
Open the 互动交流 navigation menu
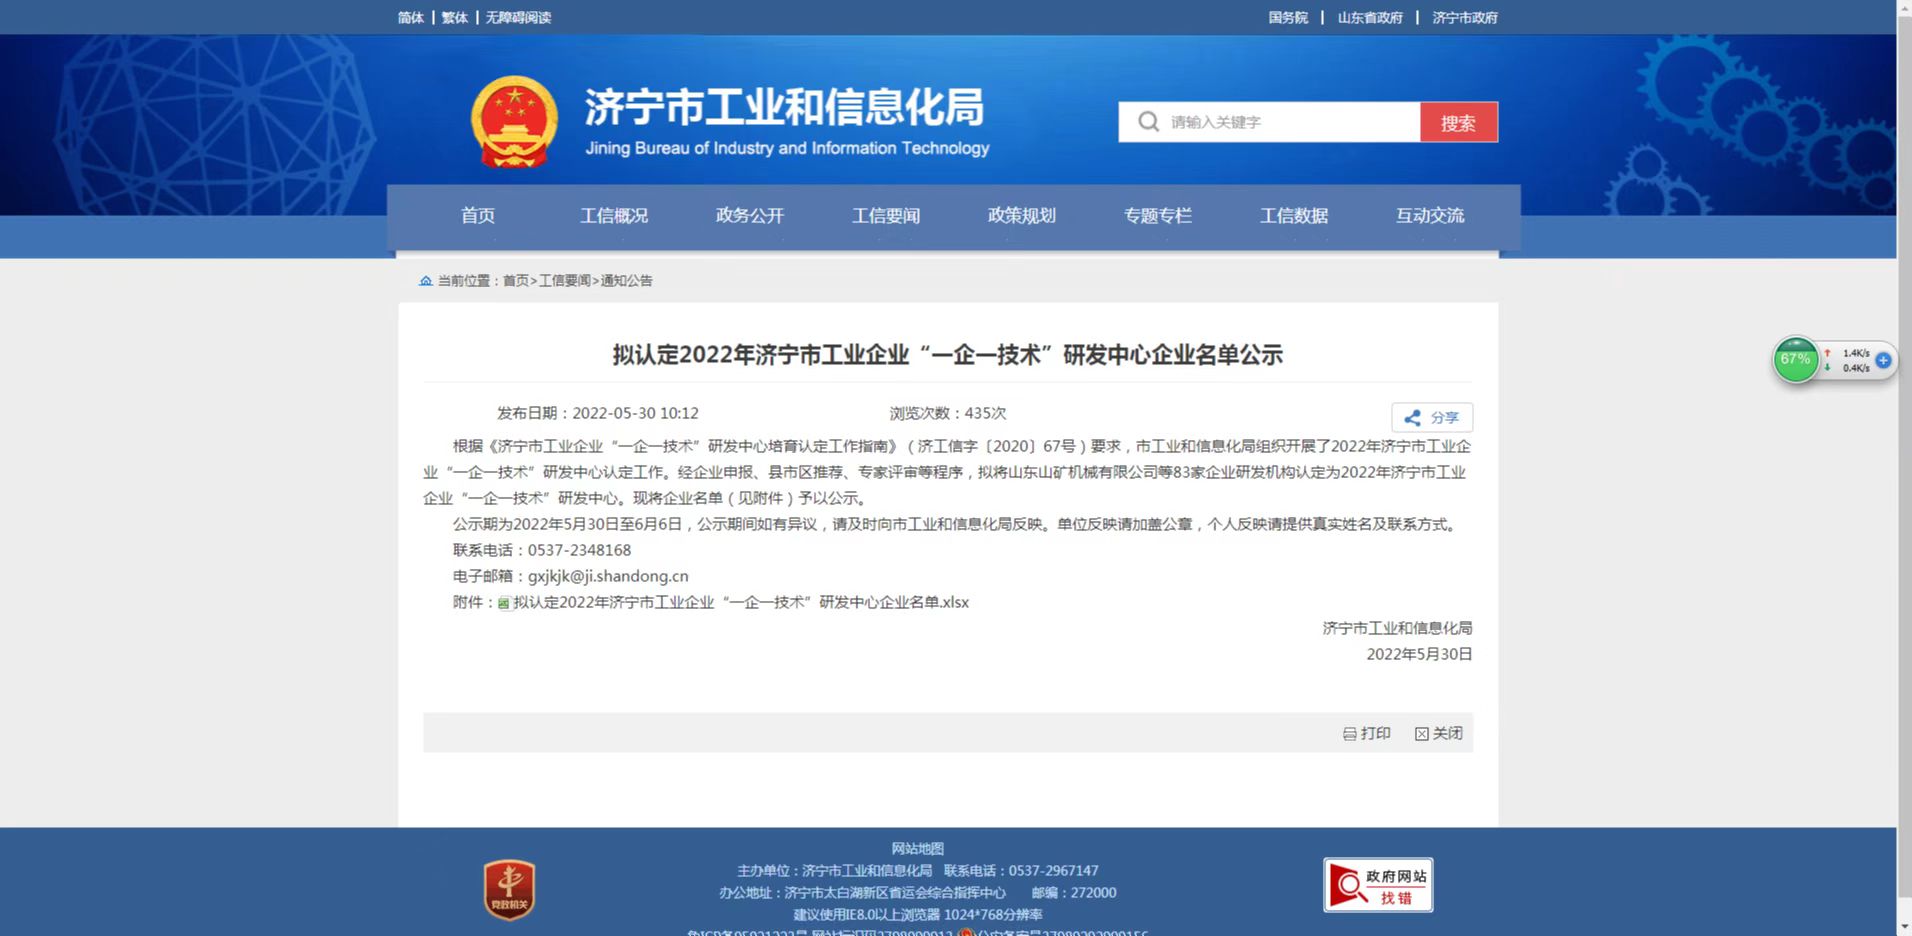(1429, 216)
